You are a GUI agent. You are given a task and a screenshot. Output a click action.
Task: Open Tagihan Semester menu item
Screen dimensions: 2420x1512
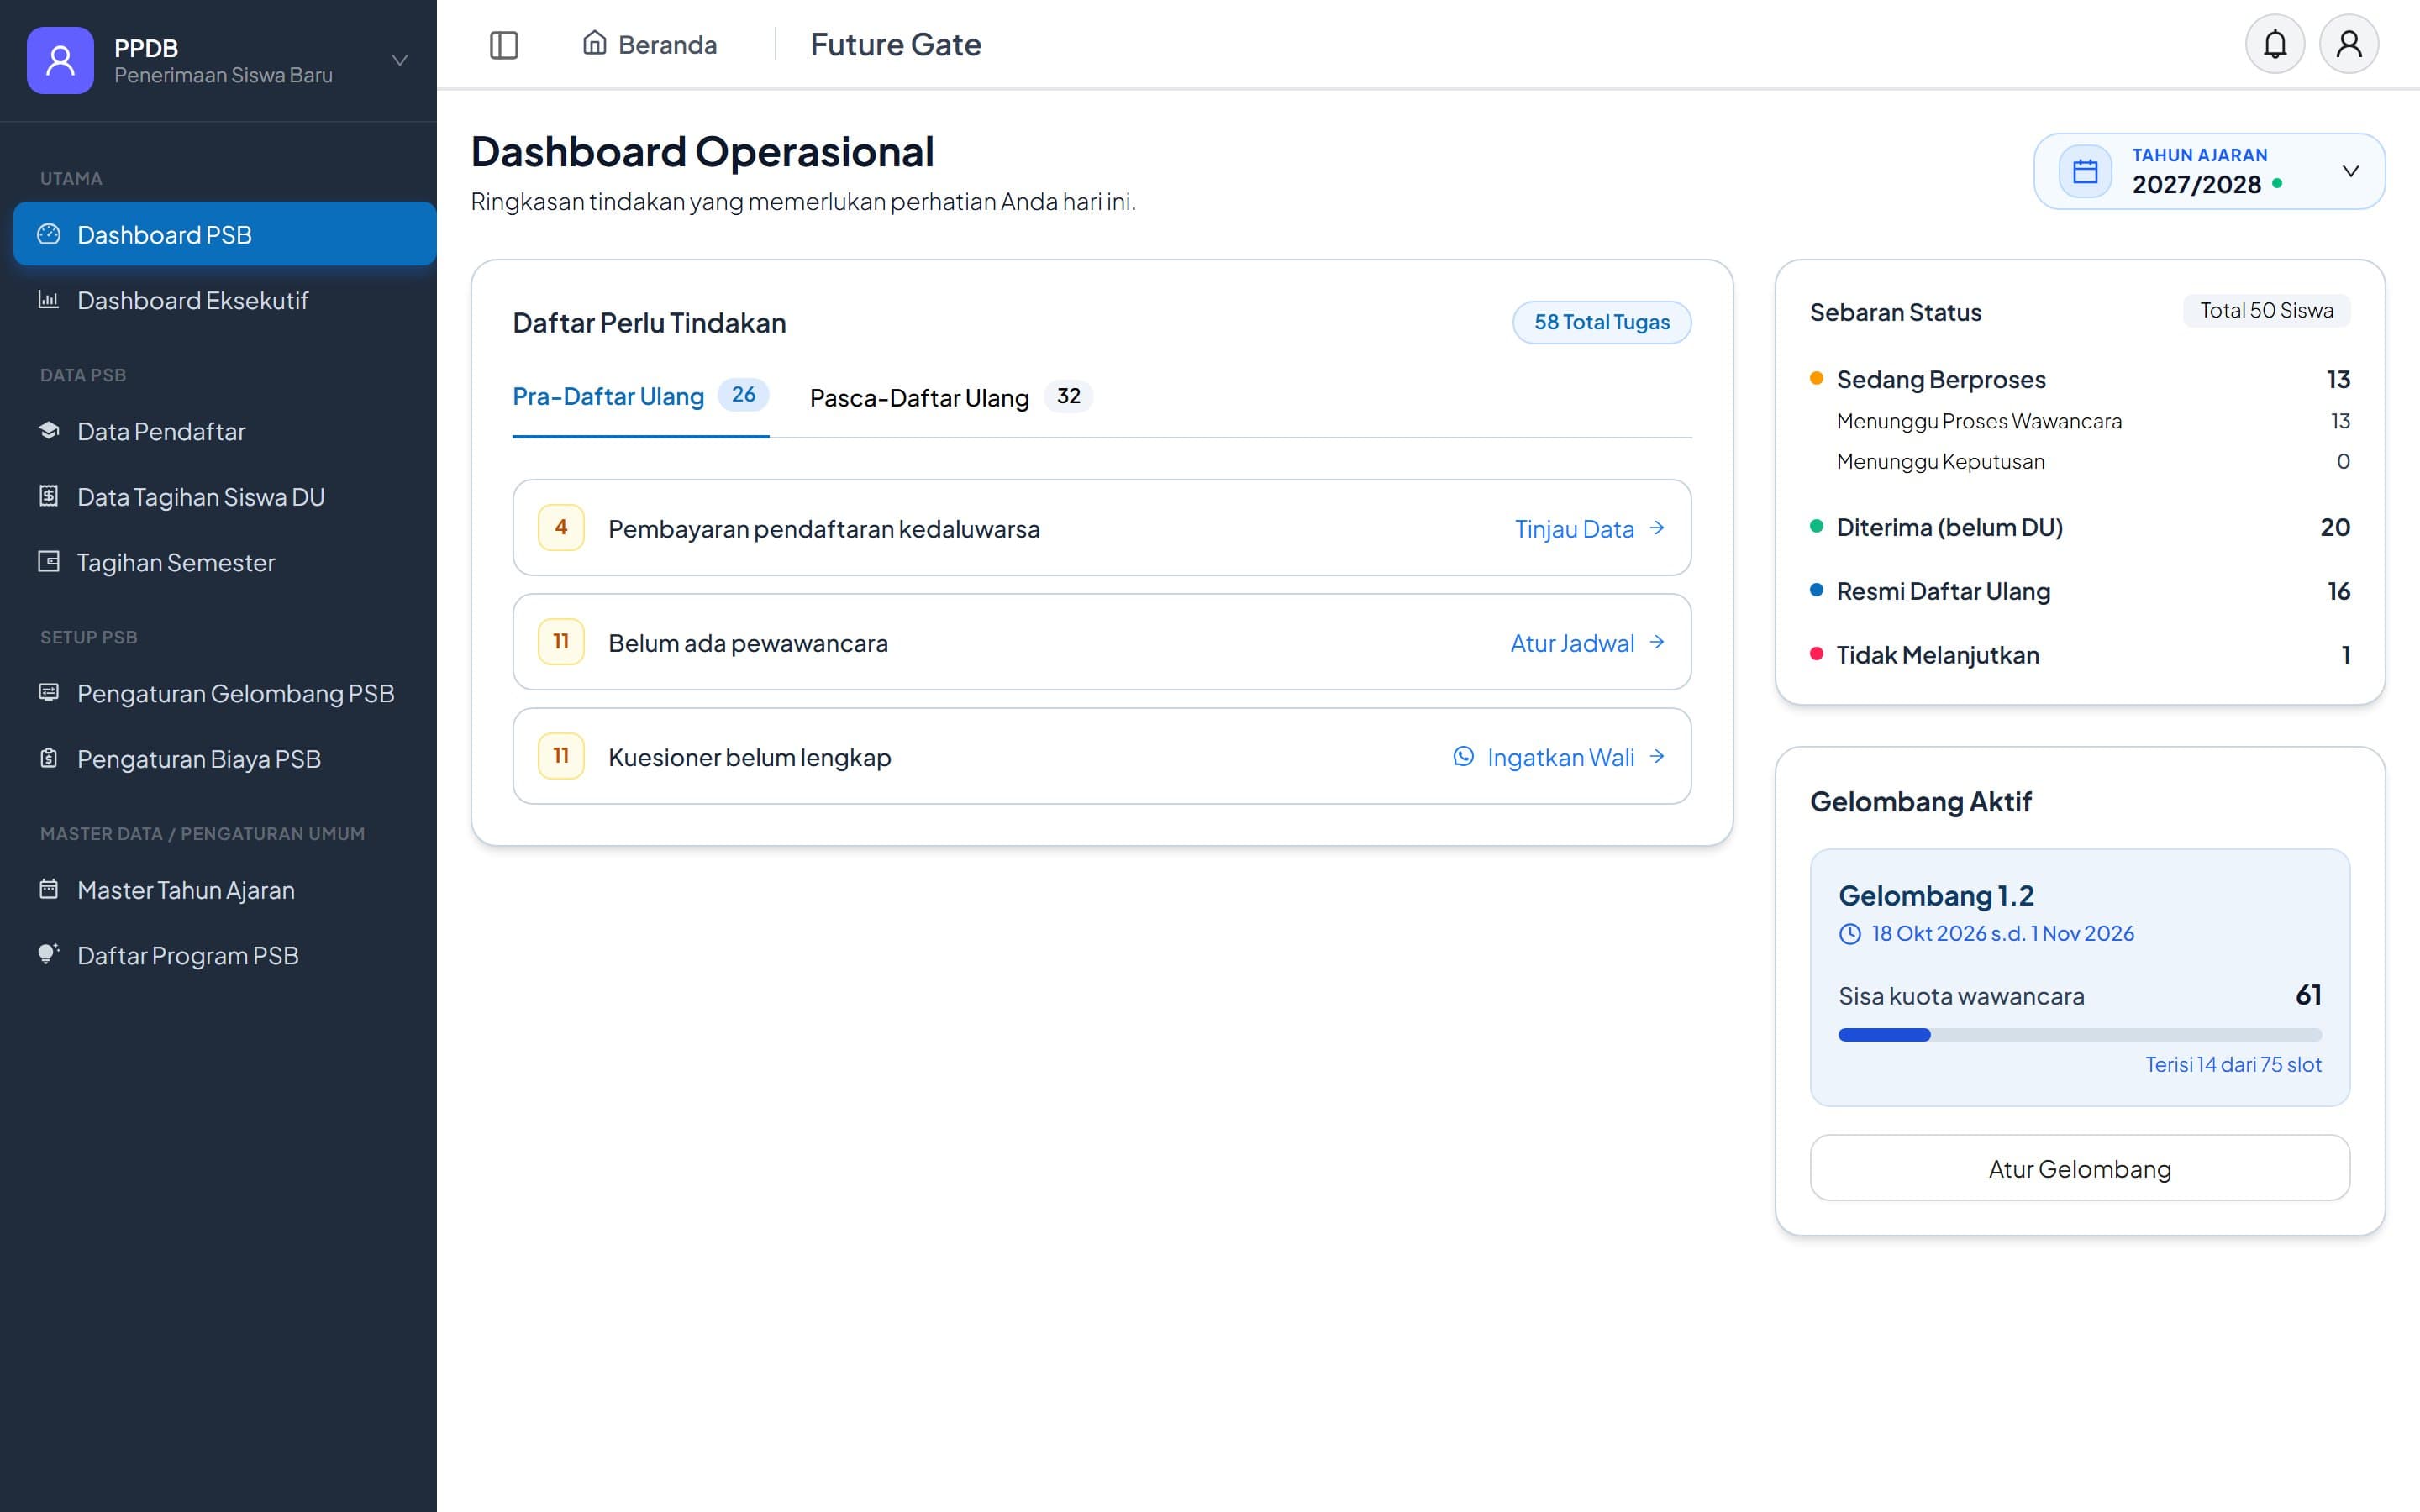point(224,562)
